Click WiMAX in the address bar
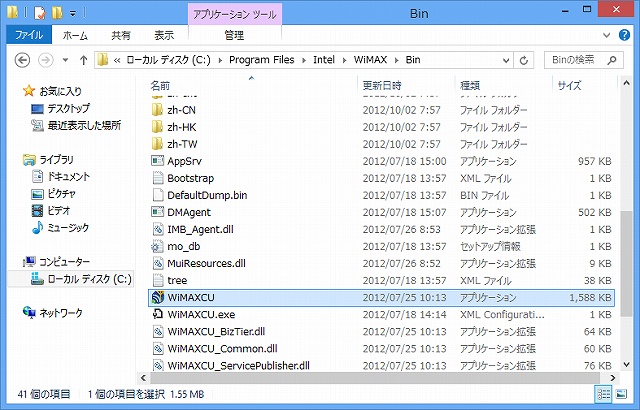Image resolution: width=640 pixels, height=410 pixels. click(x=370, y=60)
